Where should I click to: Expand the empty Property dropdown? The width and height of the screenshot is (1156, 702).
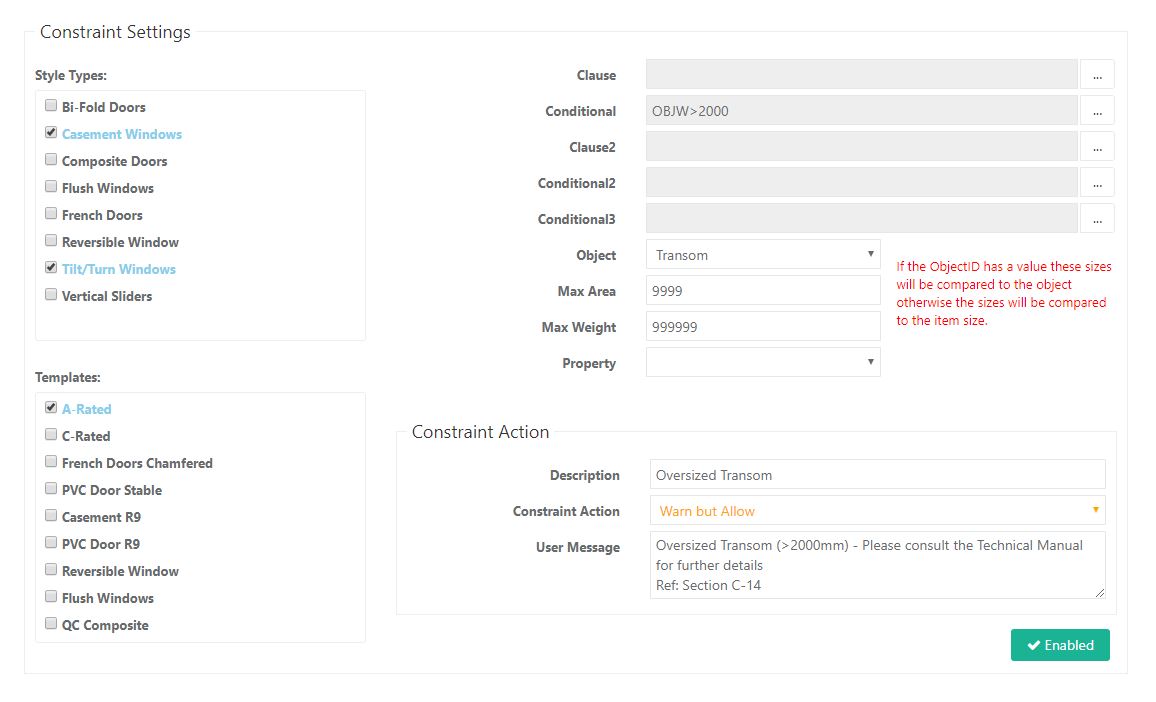pyautogui.click(x=763, y=362)
